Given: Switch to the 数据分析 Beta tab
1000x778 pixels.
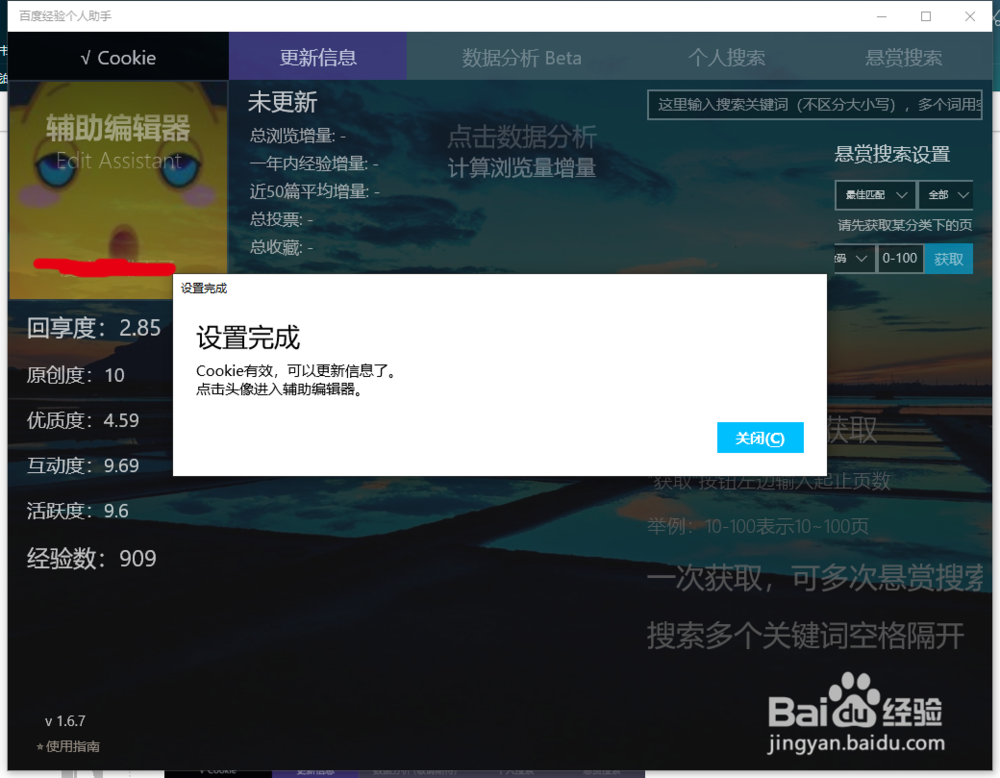Looking at the screenshot, I should pyautogui.click(x=521, y=56).
